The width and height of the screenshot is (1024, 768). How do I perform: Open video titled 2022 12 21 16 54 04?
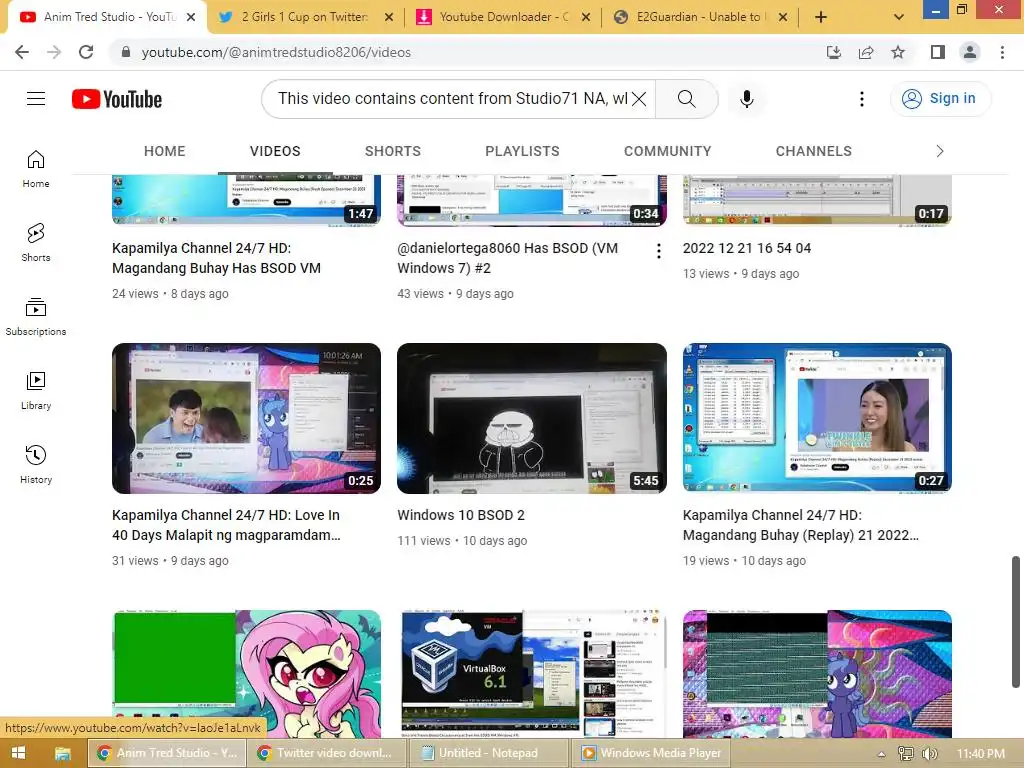pyautogui.click(x=747, y=248)
